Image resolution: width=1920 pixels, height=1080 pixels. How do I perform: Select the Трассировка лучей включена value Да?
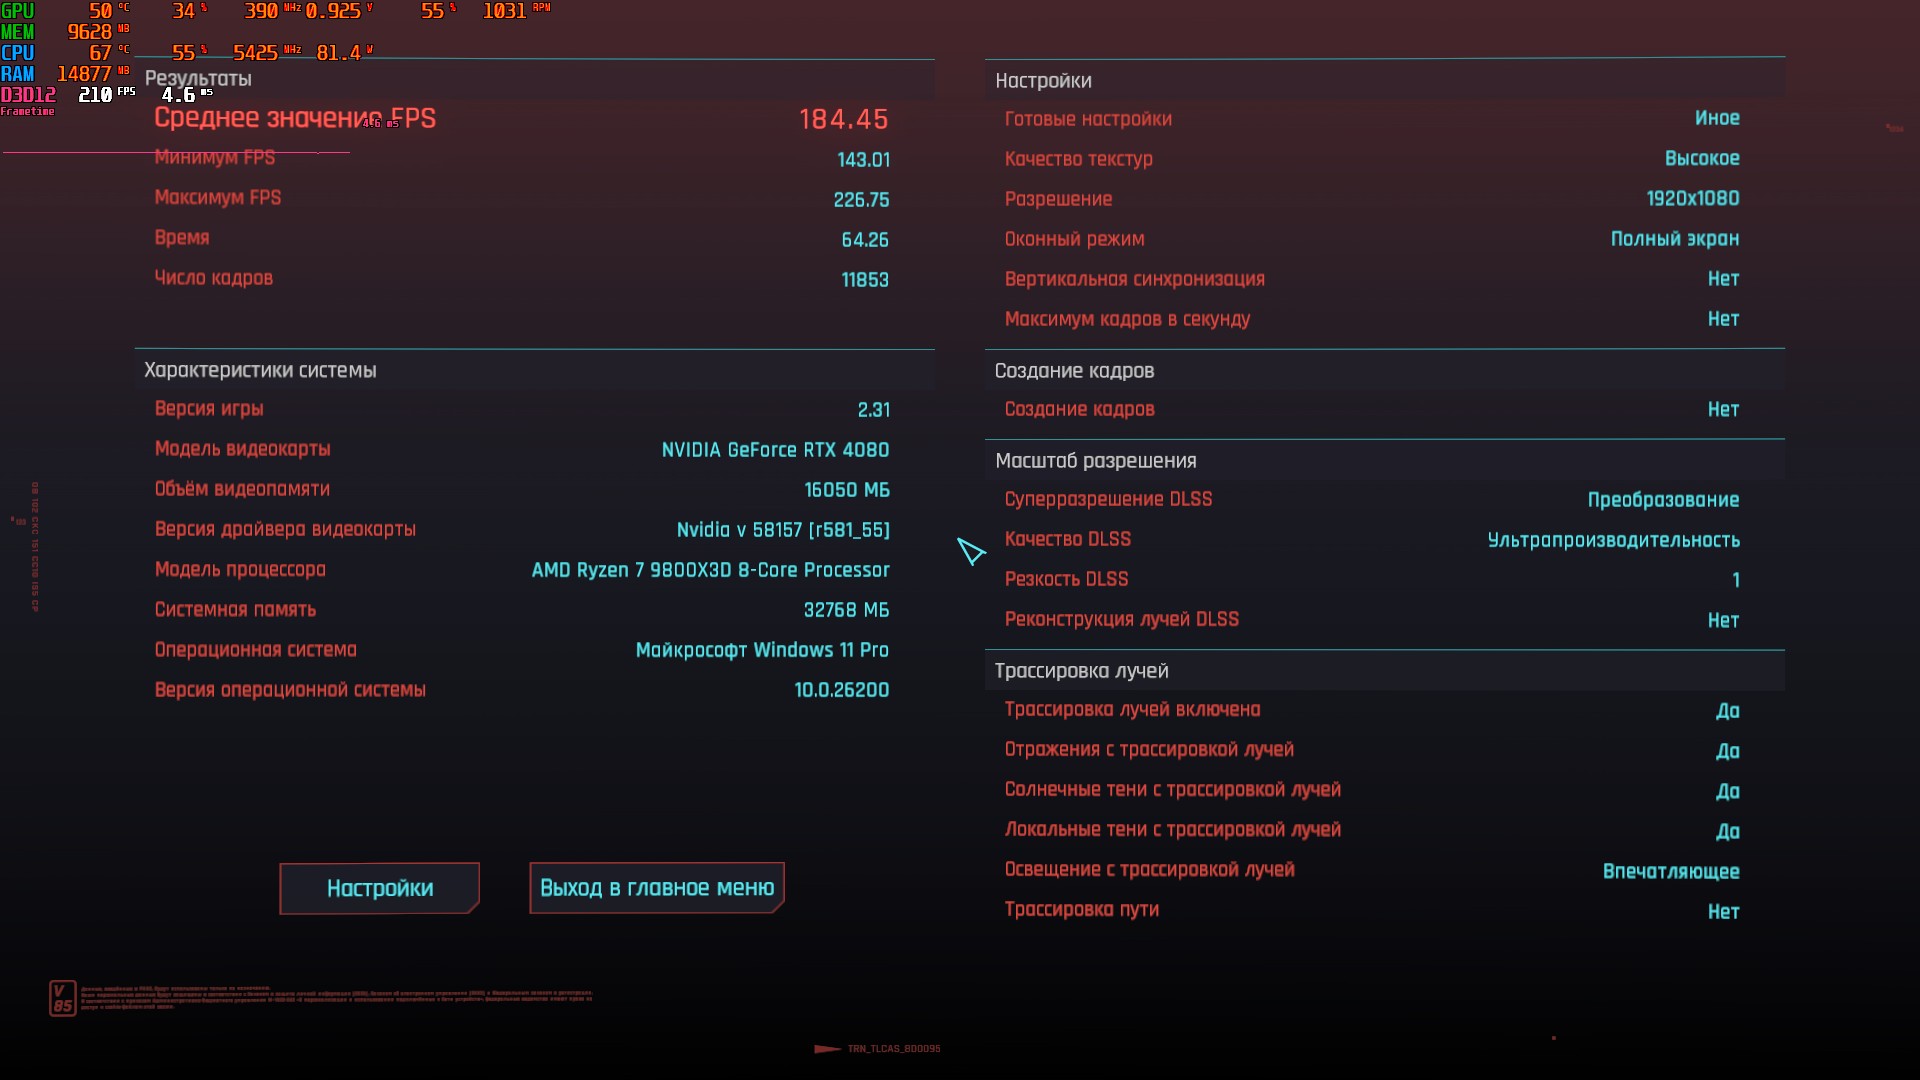pyautogui.click(x=1727, y=711)
